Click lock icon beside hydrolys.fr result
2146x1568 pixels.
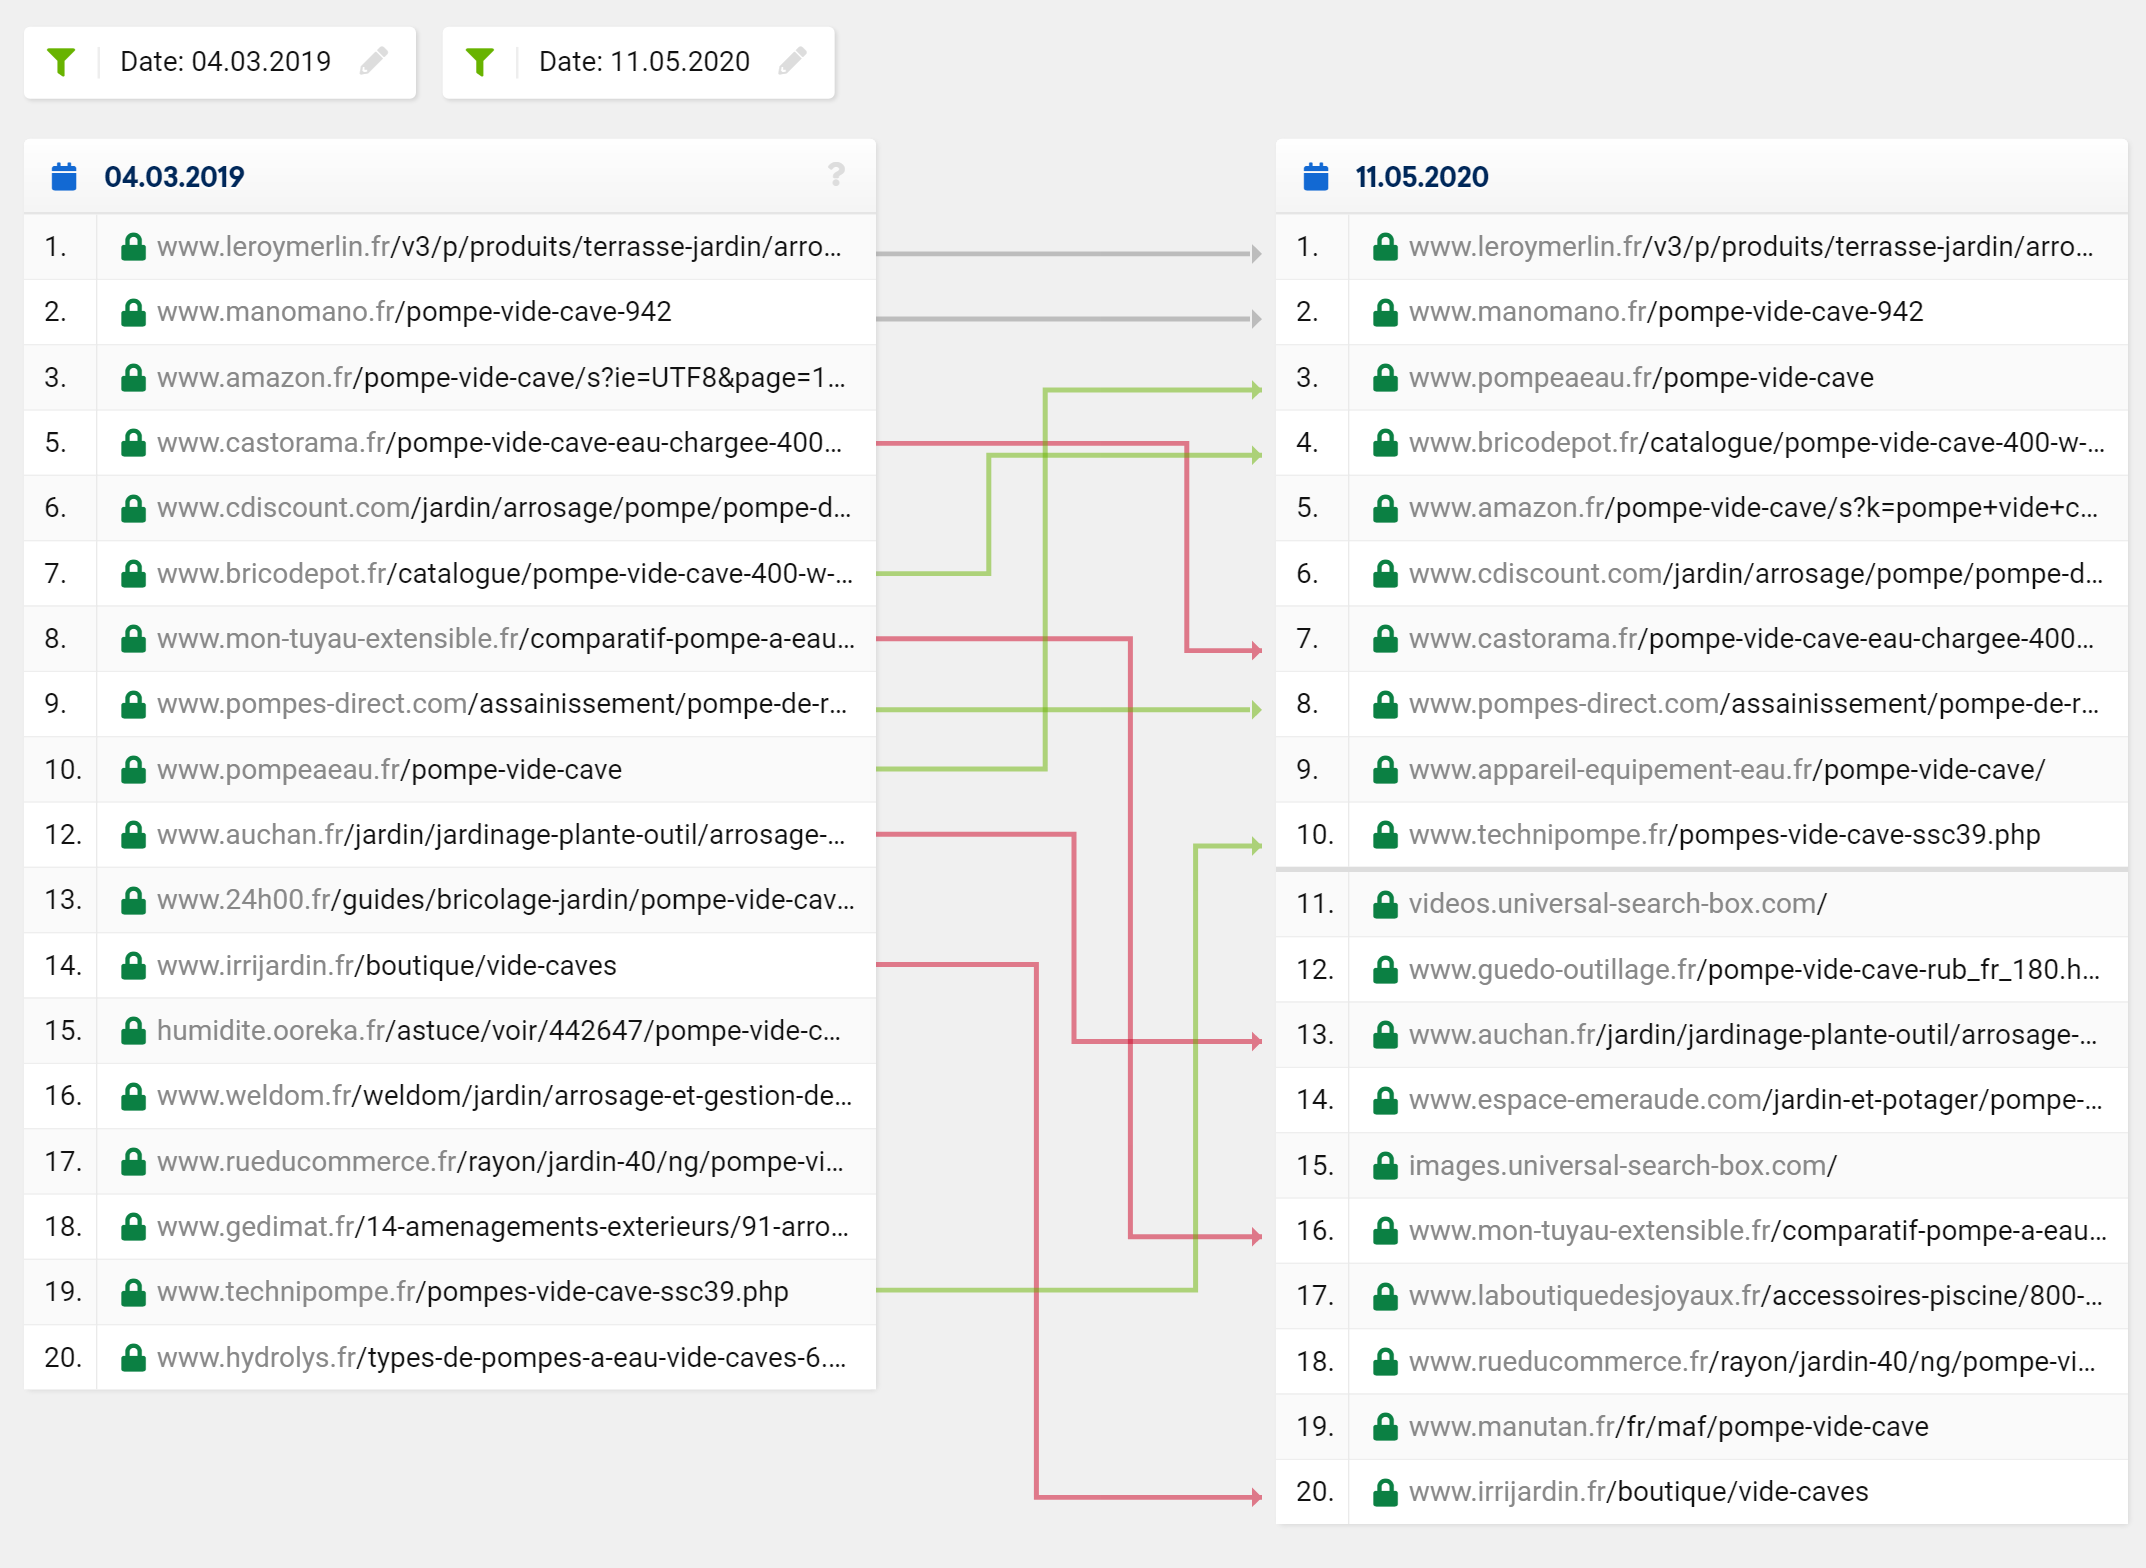pos(133,1358)
